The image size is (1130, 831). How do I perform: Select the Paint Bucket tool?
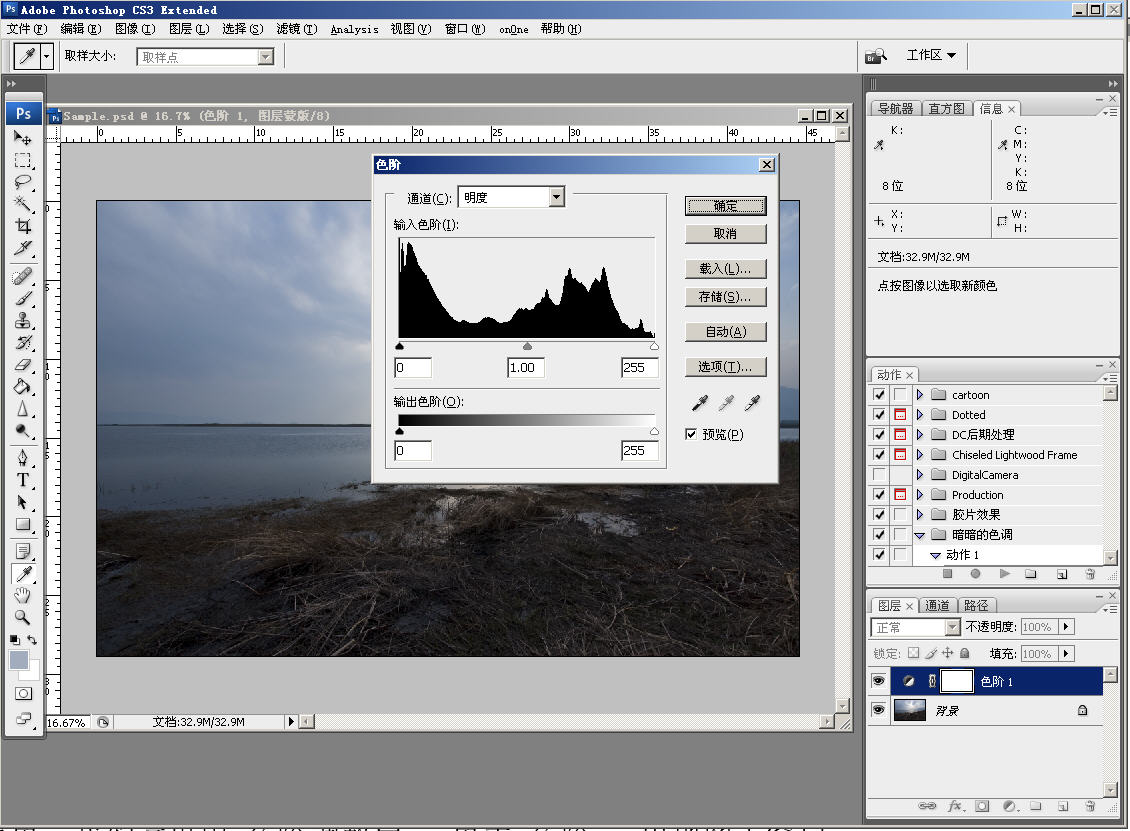tap(22, 386)
